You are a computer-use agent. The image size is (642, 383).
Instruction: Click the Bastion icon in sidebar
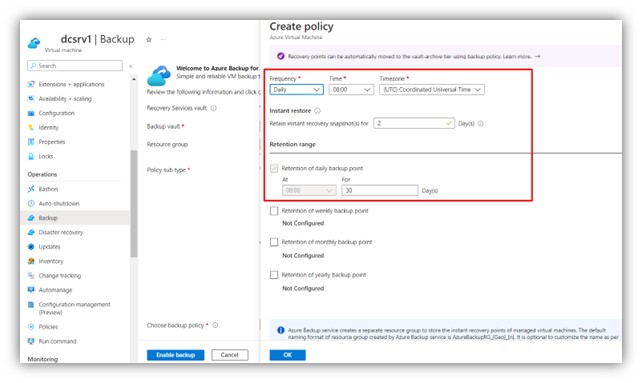tap(31, 189)
